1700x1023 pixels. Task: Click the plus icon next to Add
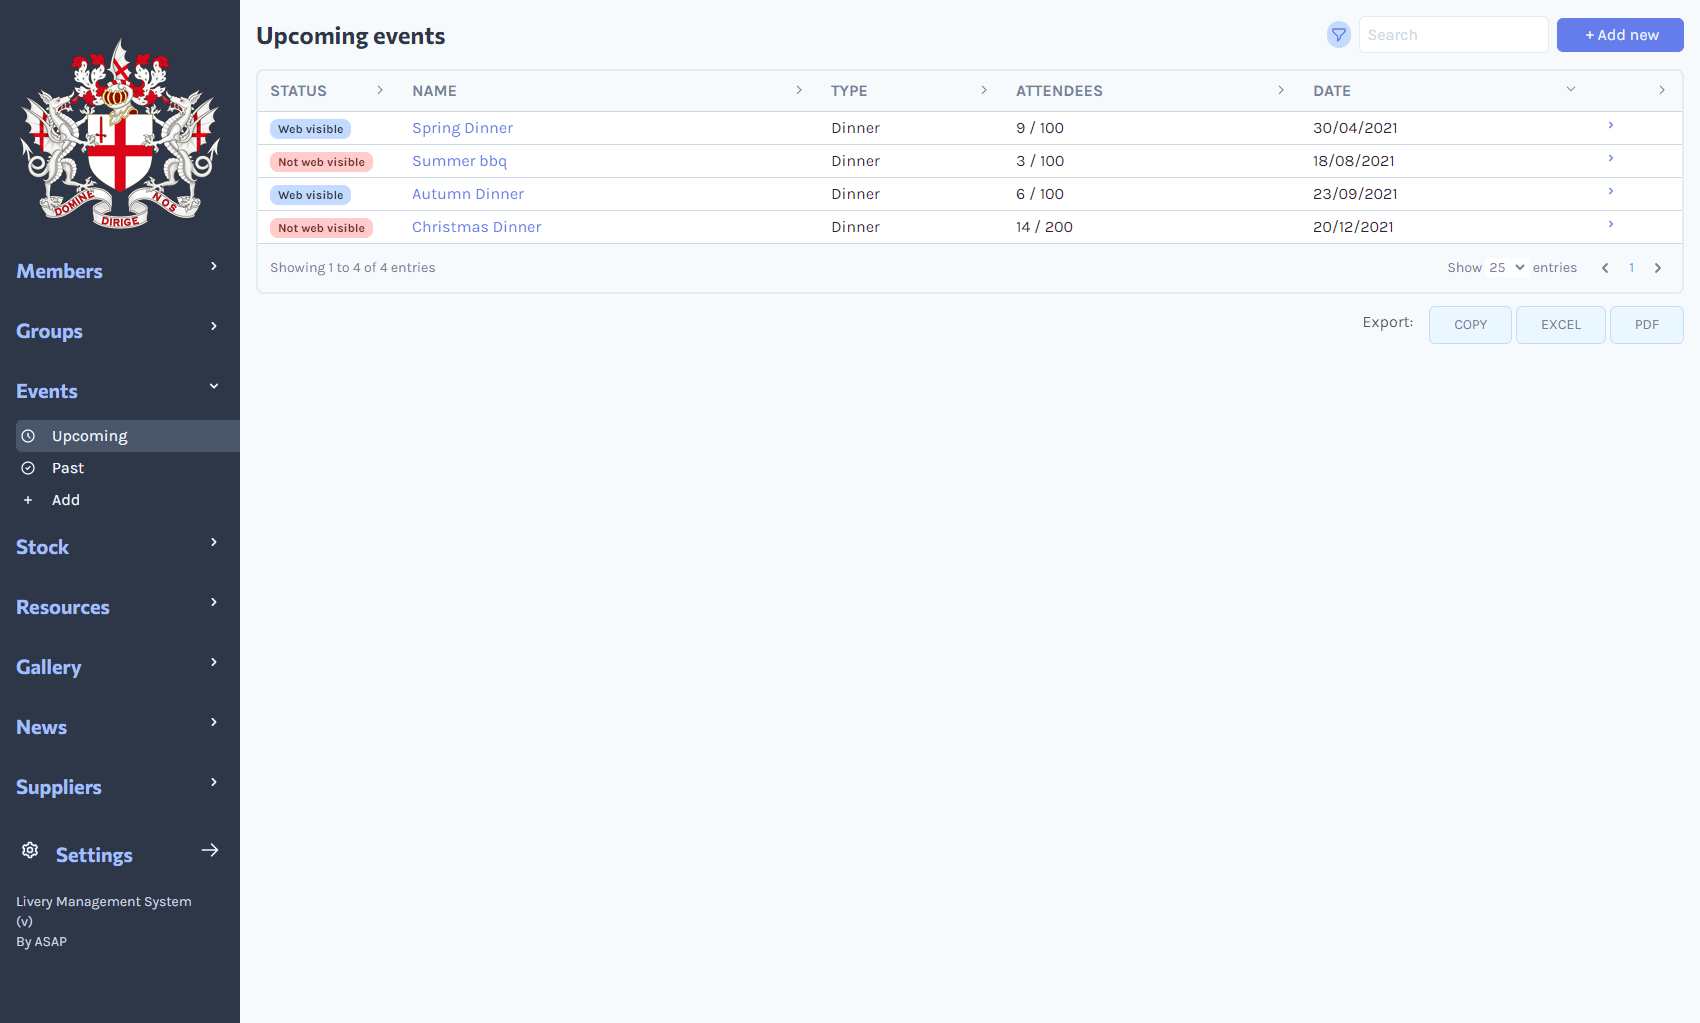coord(28,499)
